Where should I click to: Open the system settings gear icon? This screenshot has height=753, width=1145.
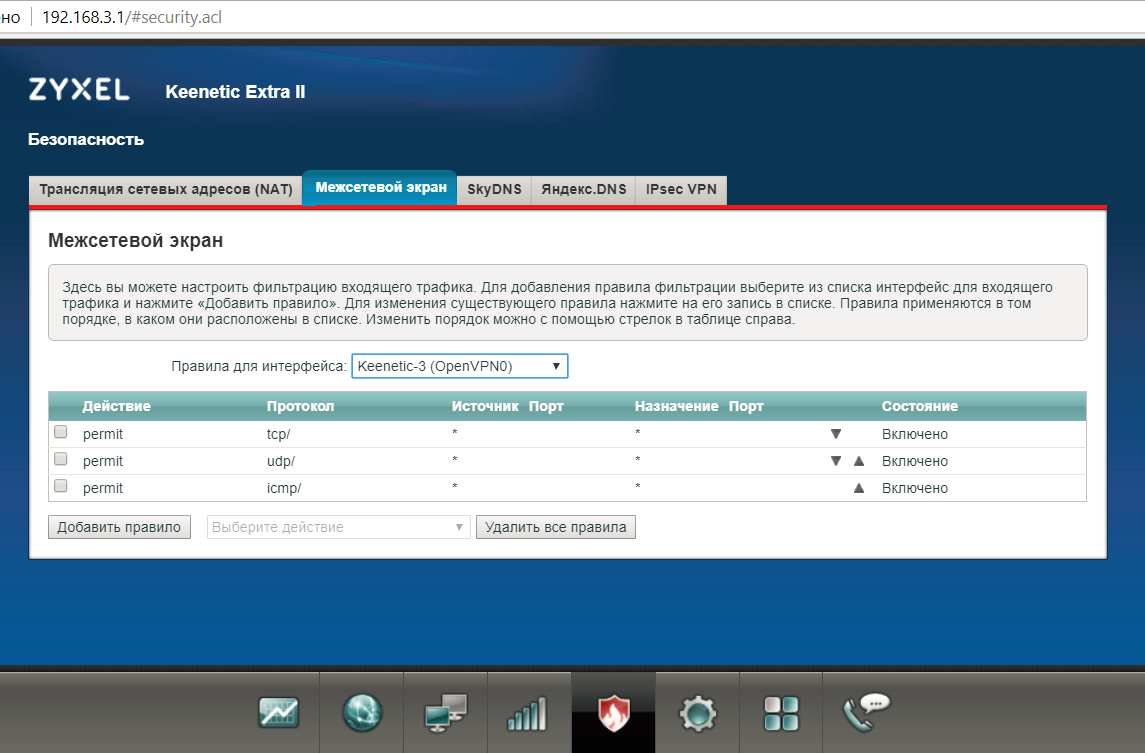[697, 713]
